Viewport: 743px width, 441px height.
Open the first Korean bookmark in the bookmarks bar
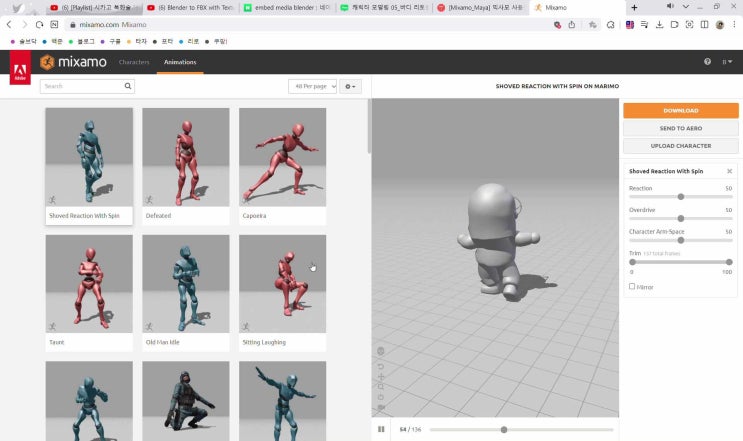click(x=24, y=41)
